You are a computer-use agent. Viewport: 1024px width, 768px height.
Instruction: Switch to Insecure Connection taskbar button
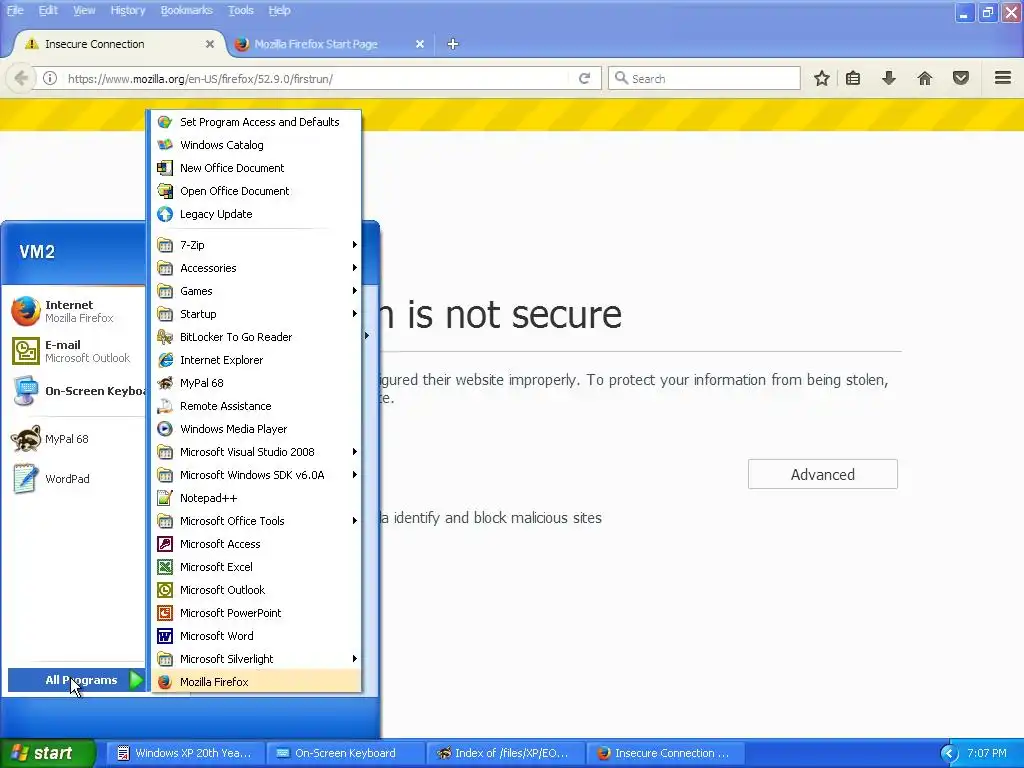[665, 753]
